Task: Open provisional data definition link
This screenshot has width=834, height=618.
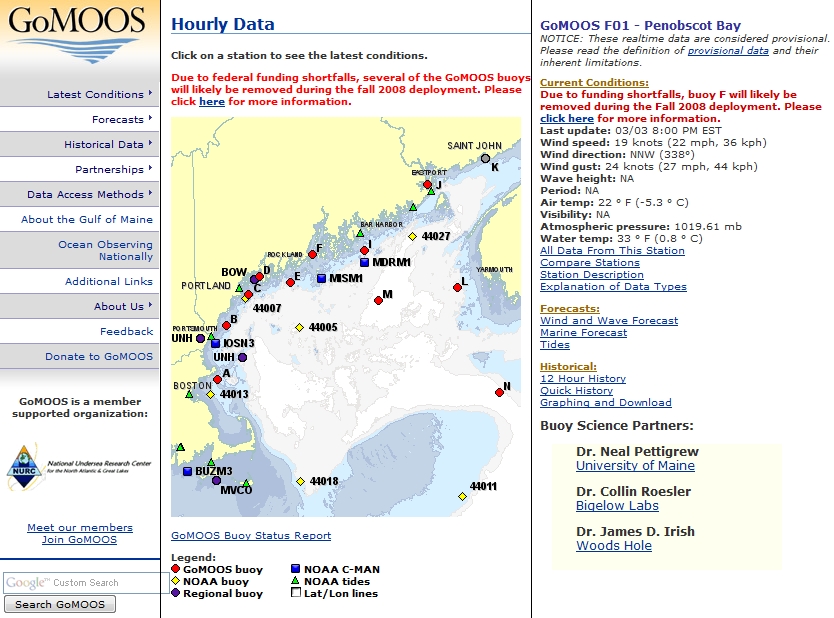Action: pyautogui.click(x=728, y=51)
